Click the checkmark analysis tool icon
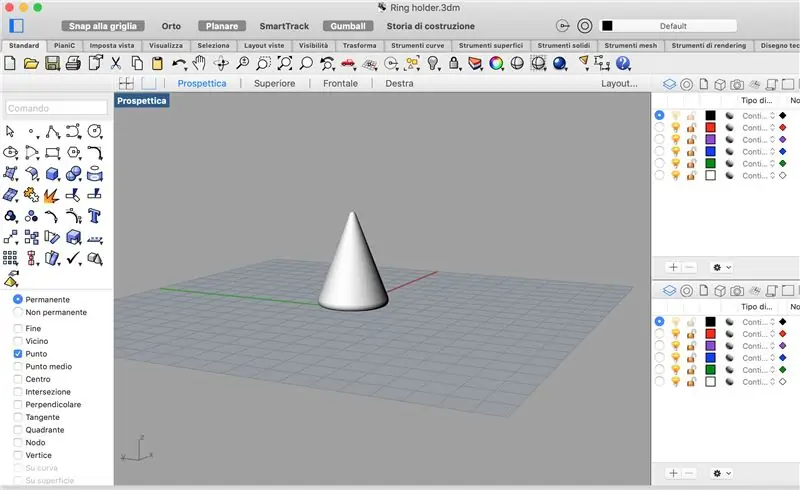 (73, 258)
